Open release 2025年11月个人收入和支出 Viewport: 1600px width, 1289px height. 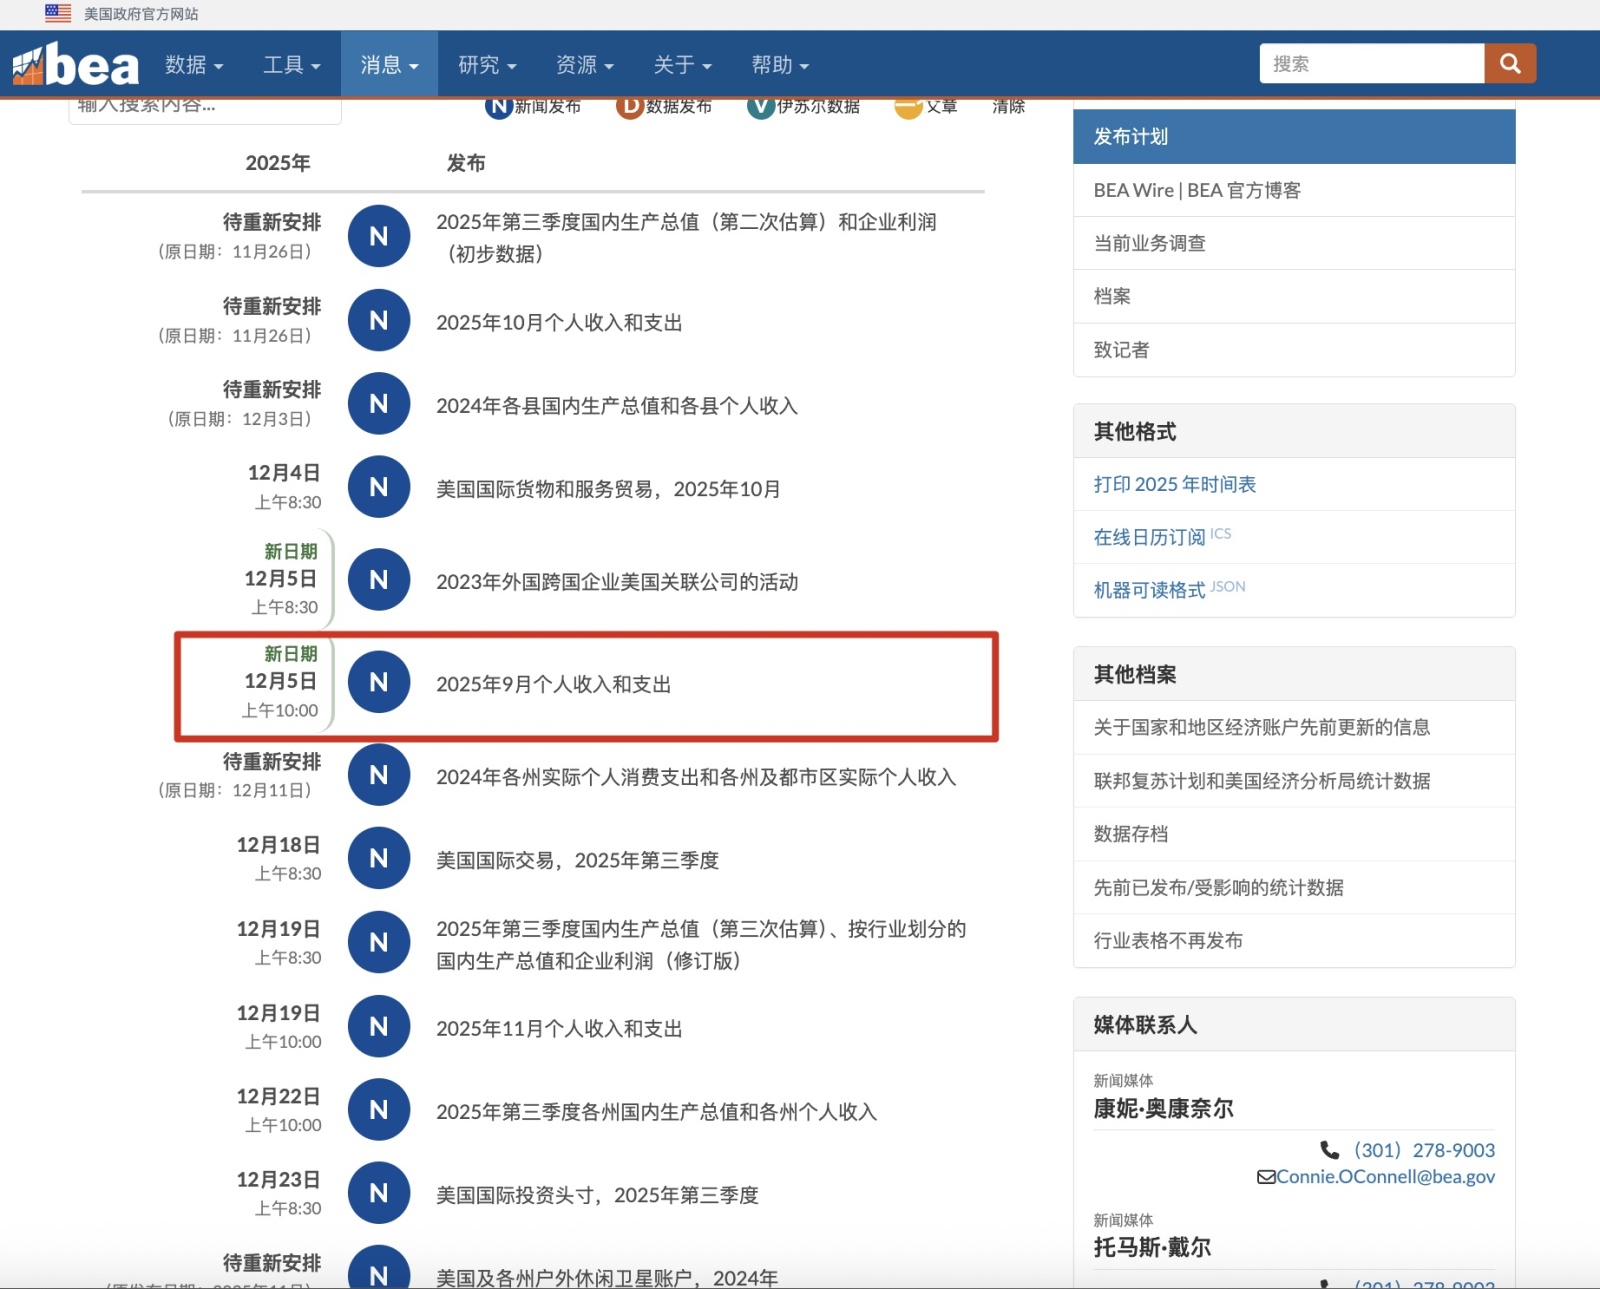click(559, 1028)
